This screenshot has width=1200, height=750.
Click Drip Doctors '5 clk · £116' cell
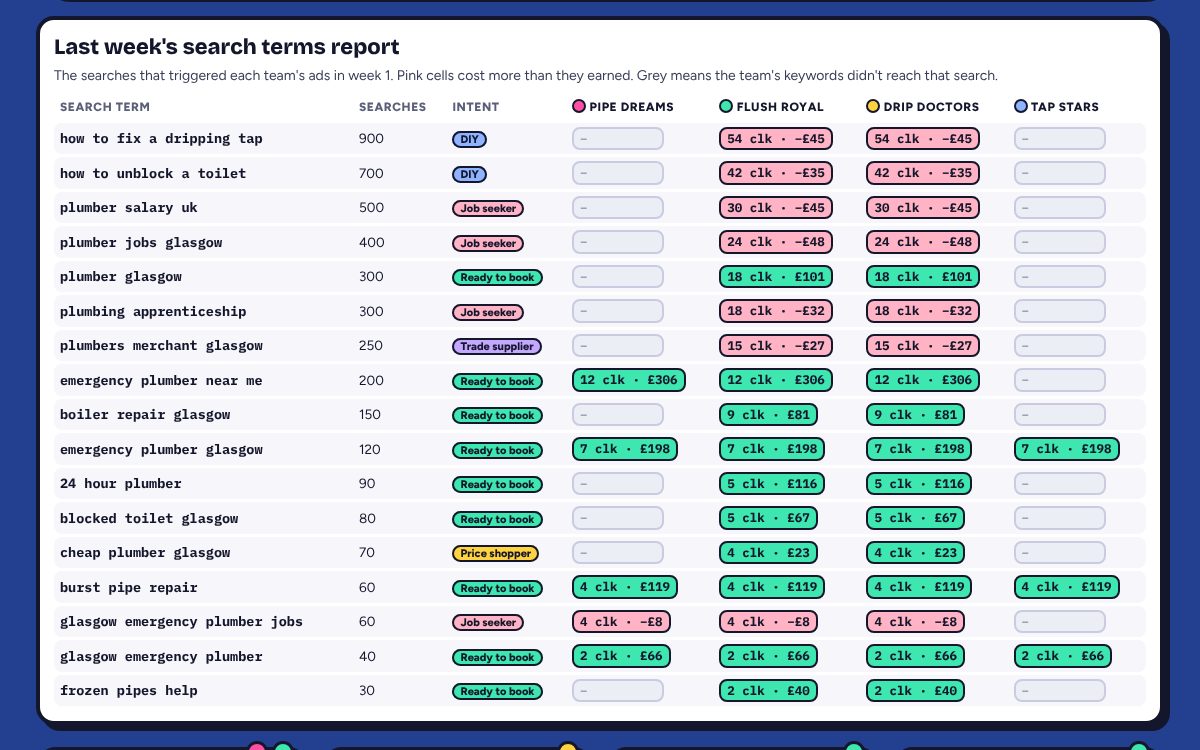click(919, 484)
